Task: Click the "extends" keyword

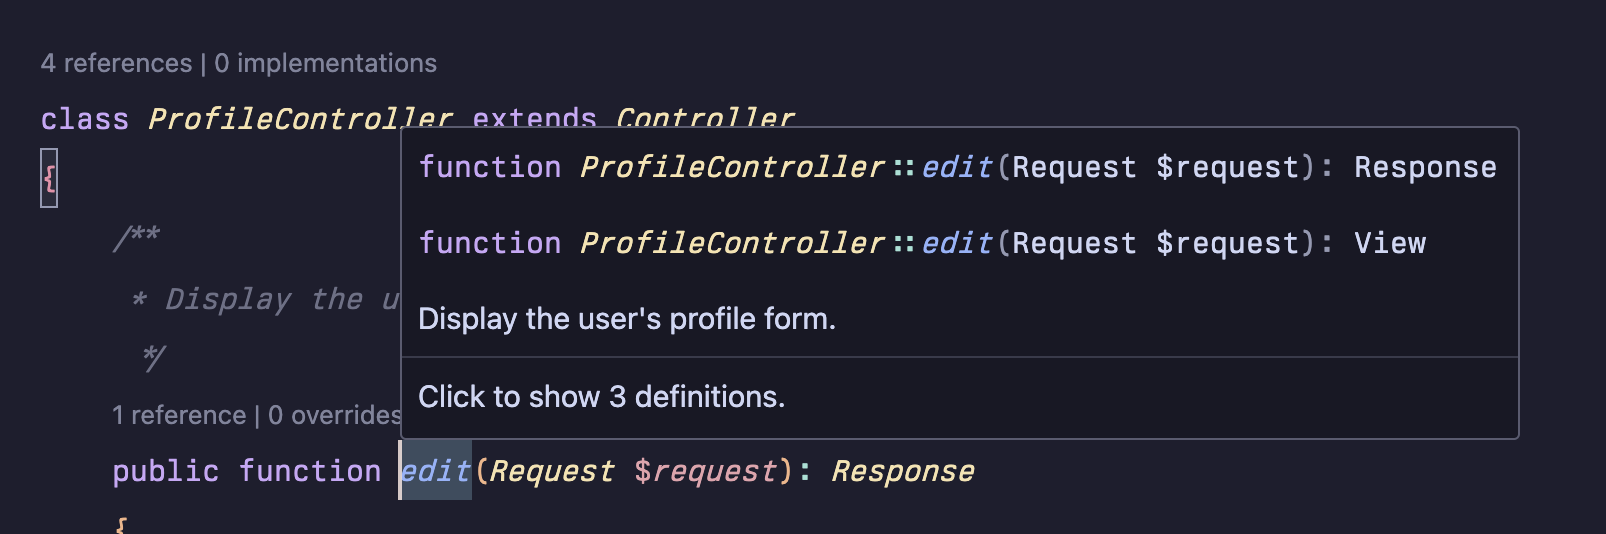Action: click(x=534, y=117)
